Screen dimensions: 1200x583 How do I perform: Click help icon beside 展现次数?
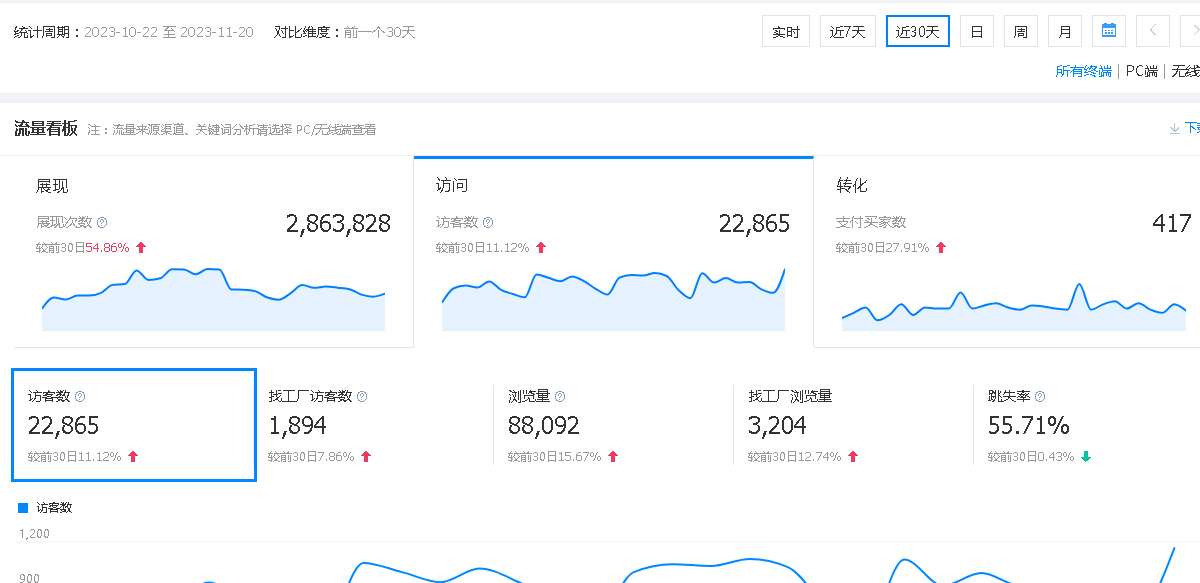[x=102, y=223]
